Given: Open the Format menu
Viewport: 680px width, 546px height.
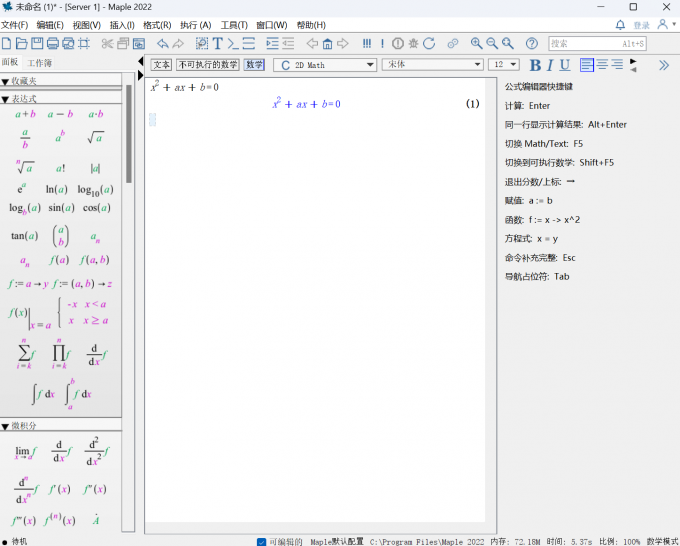Looking at the screenshot, I should (x=157, y=25).
